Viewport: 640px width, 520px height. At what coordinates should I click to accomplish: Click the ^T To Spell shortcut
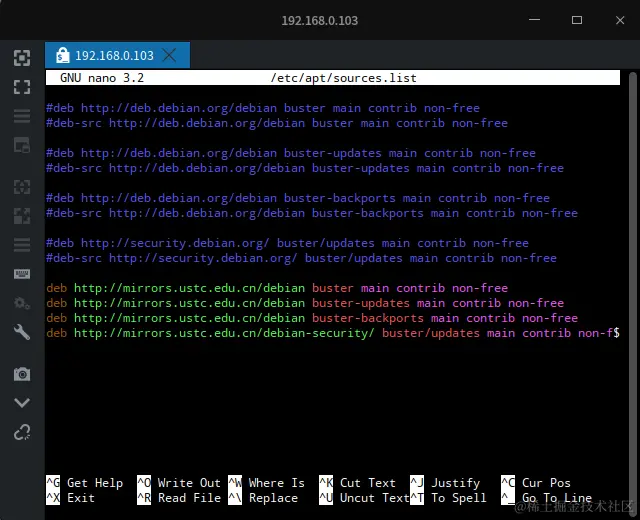pos(448,498)
